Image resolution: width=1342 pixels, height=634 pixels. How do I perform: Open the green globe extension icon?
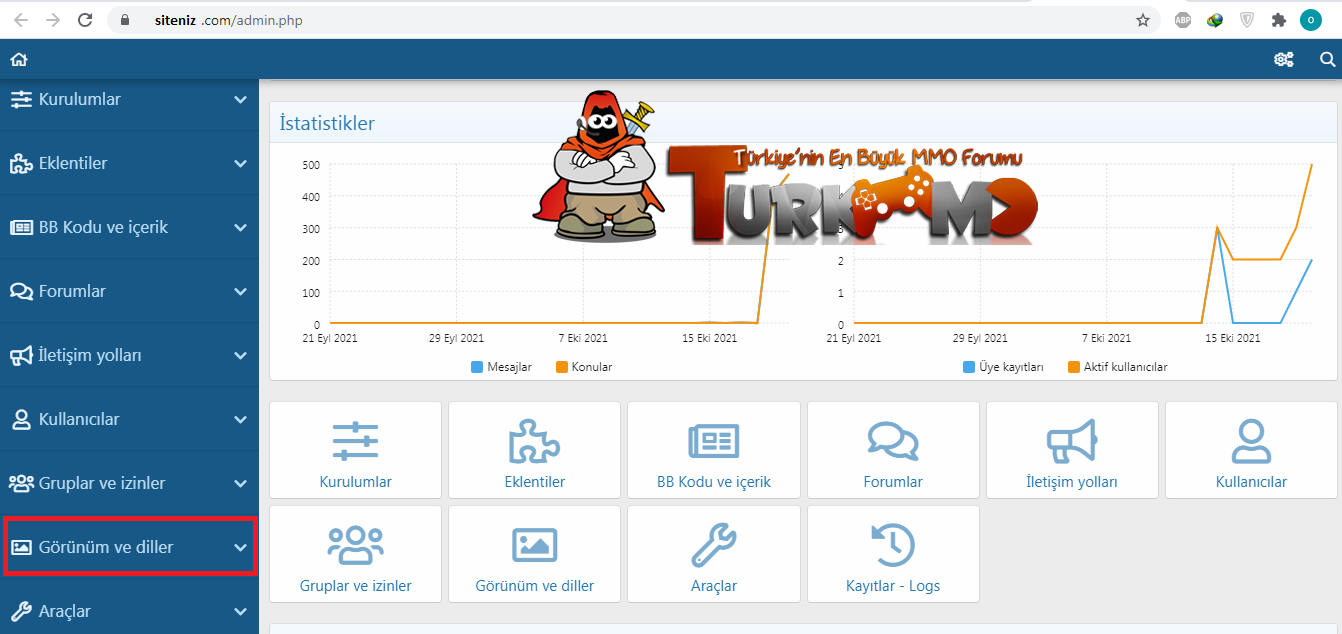[x=1215, y=20]
